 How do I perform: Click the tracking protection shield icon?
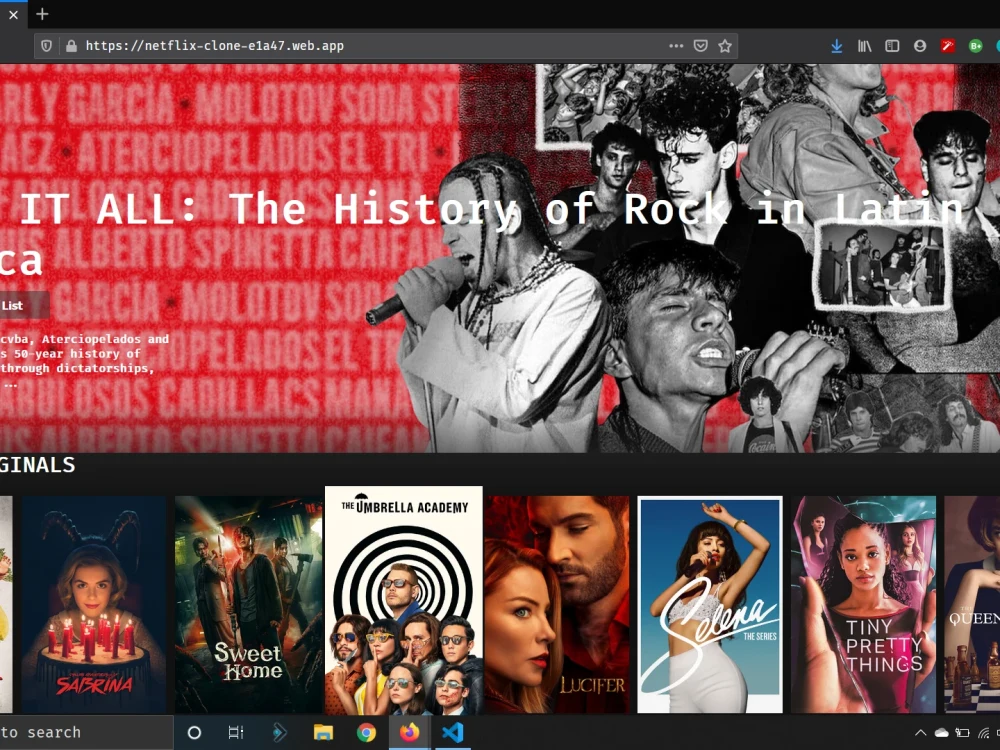tap(47, 46)
